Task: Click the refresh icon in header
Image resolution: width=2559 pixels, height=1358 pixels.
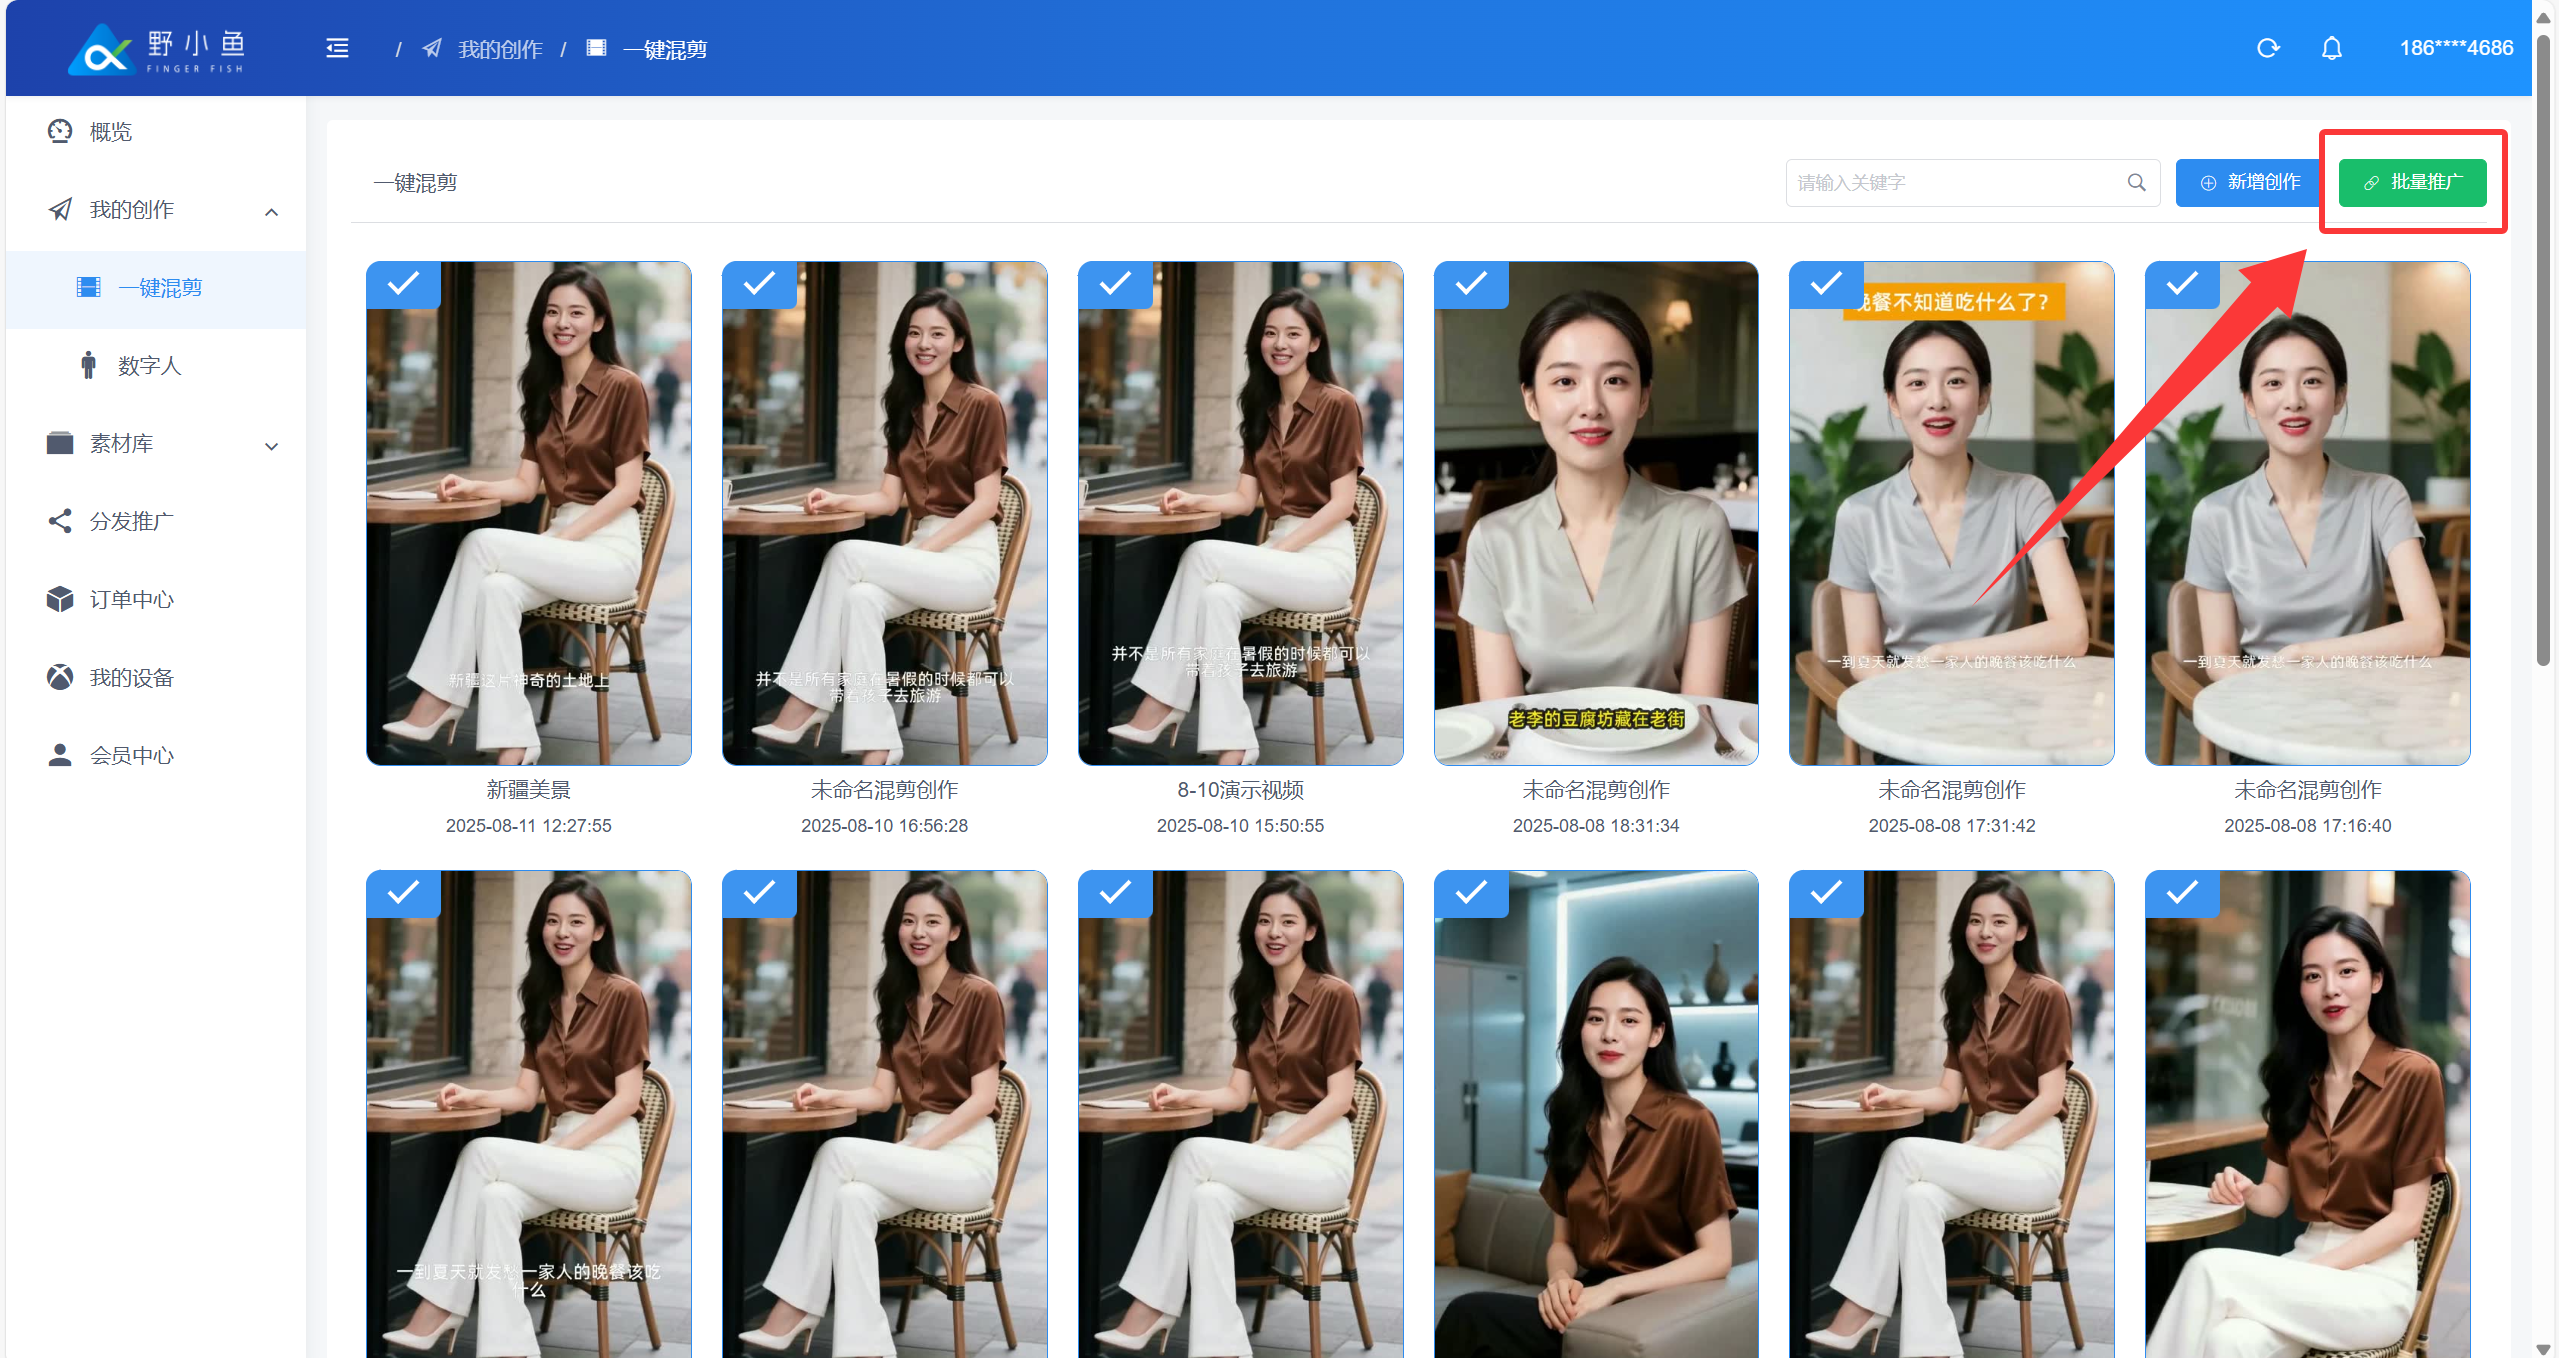Action: pyautogui.click(x=2268, y=48)
